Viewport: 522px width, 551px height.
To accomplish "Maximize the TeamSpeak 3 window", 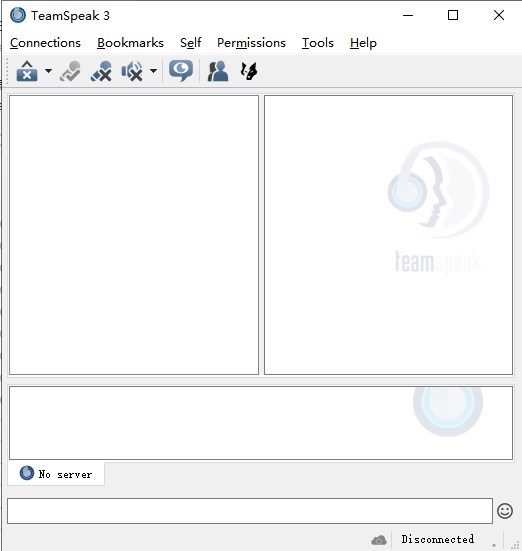I will pyautogui.click(x=453, y=15).
